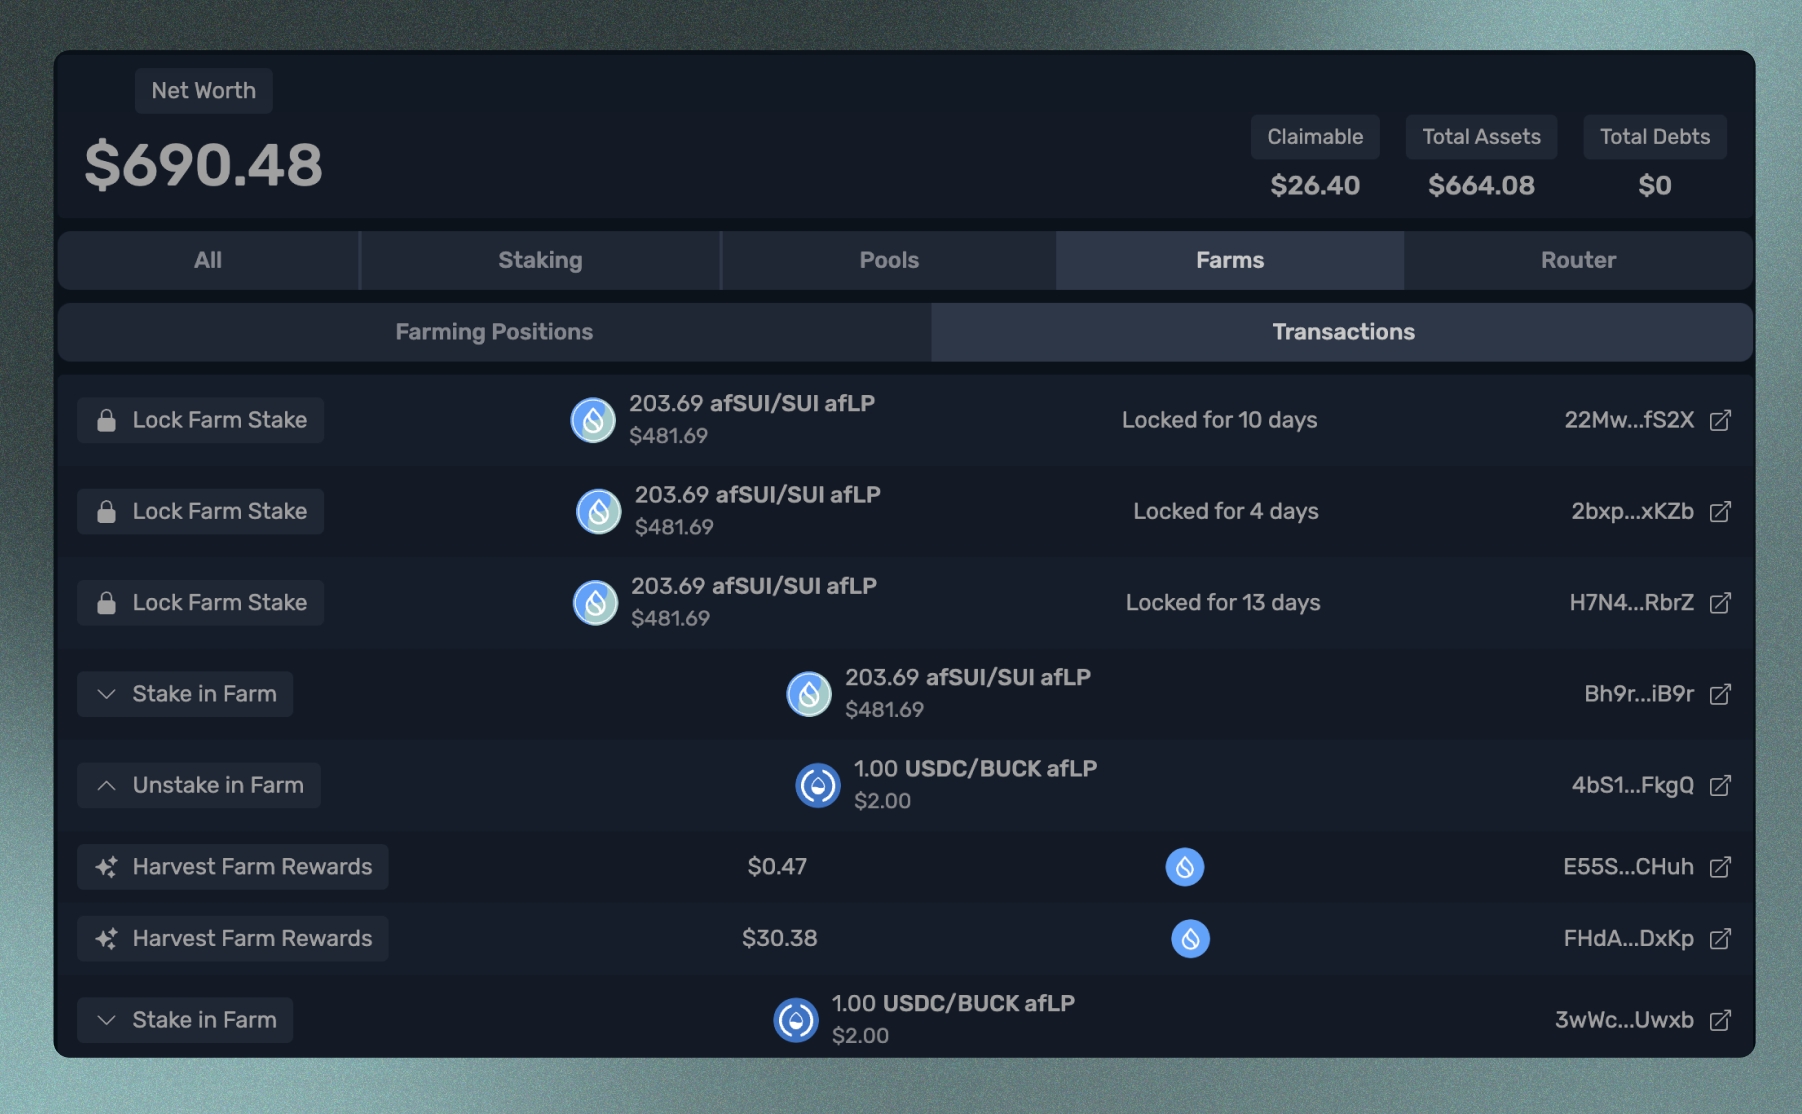The height and width of the screenshot is (1114, 1802).
Task: Switch to the Pools tab
Action: [888, 261]
